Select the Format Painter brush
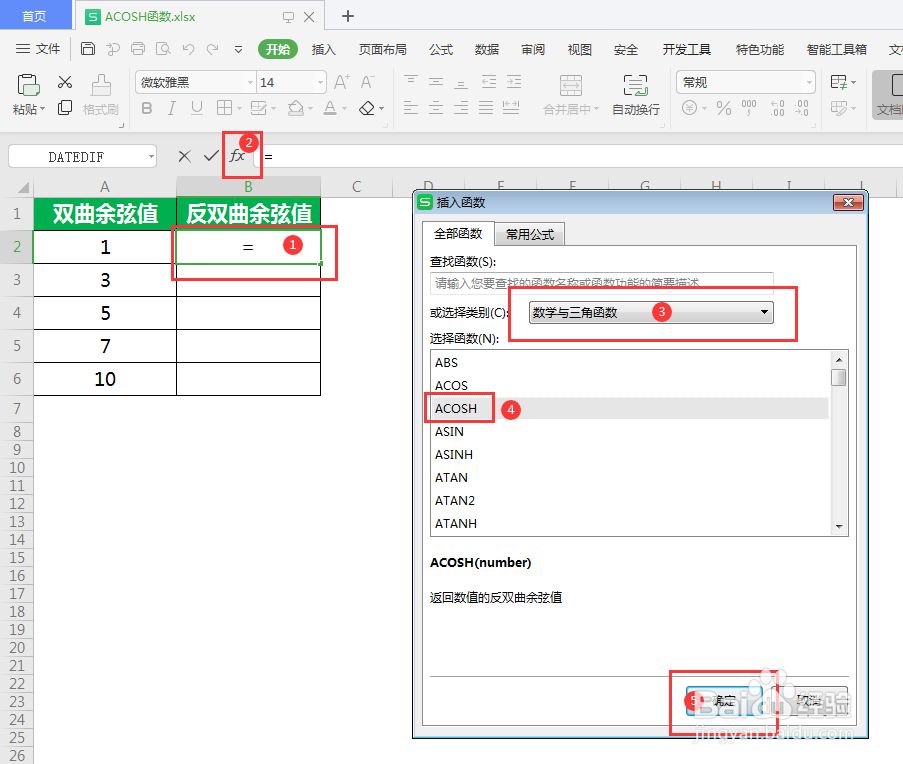This screenshot has width=903, height=764. [101, 85]
